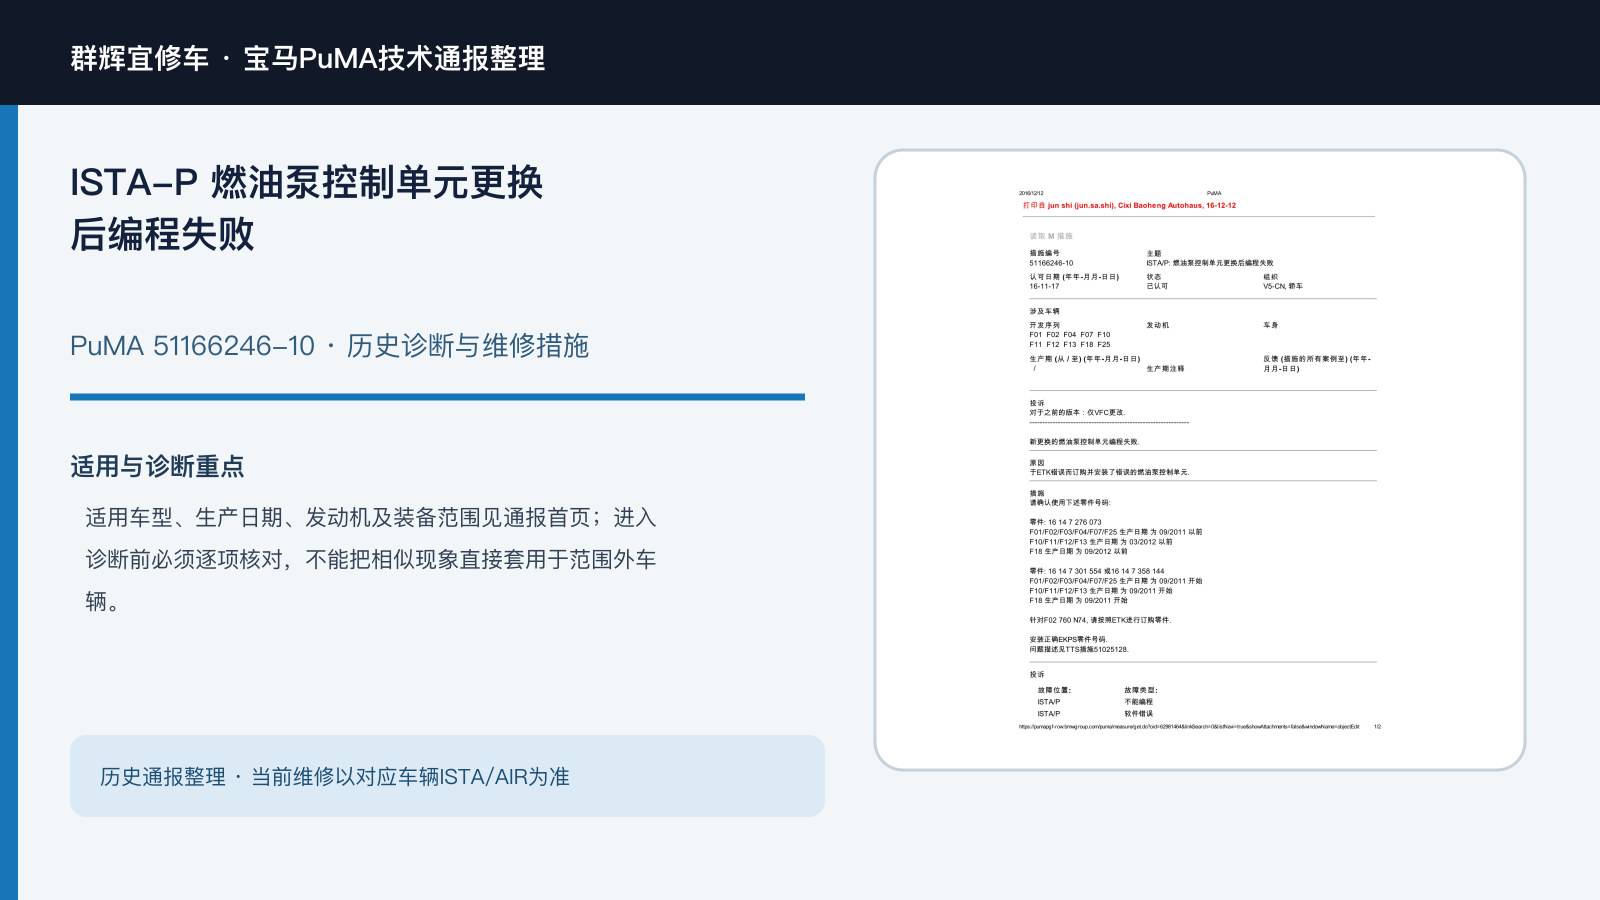Click the approval date 16-11-17 in document
Image resolution: width=1600 pixels, height=900 pixels.
(x=1044, y=286)
